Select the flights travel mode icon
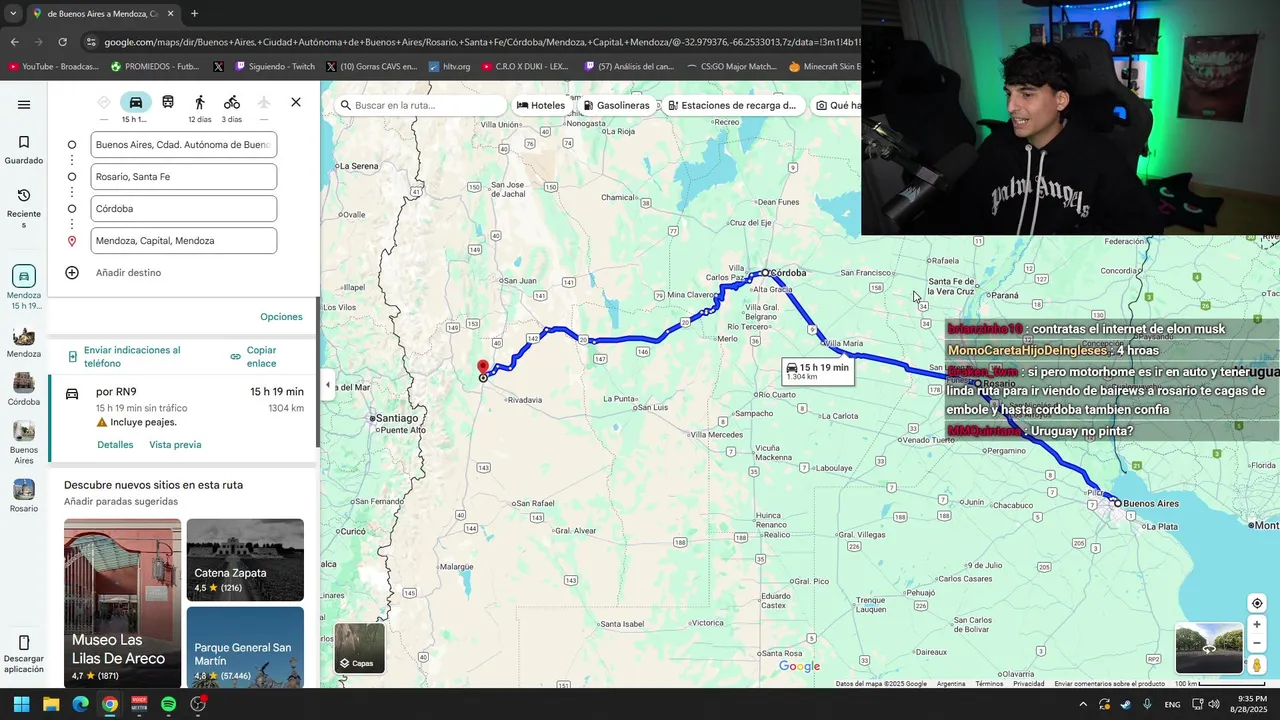This screenshot has height=720, width=1280. point(264,102)
